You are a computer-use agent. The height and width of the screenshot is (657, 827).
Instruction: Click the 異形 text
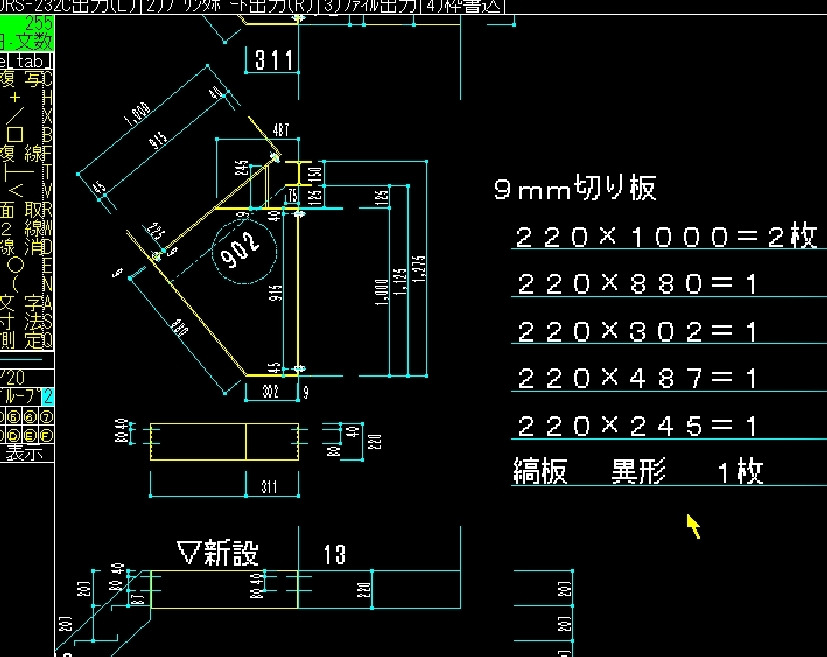(639, 471)
